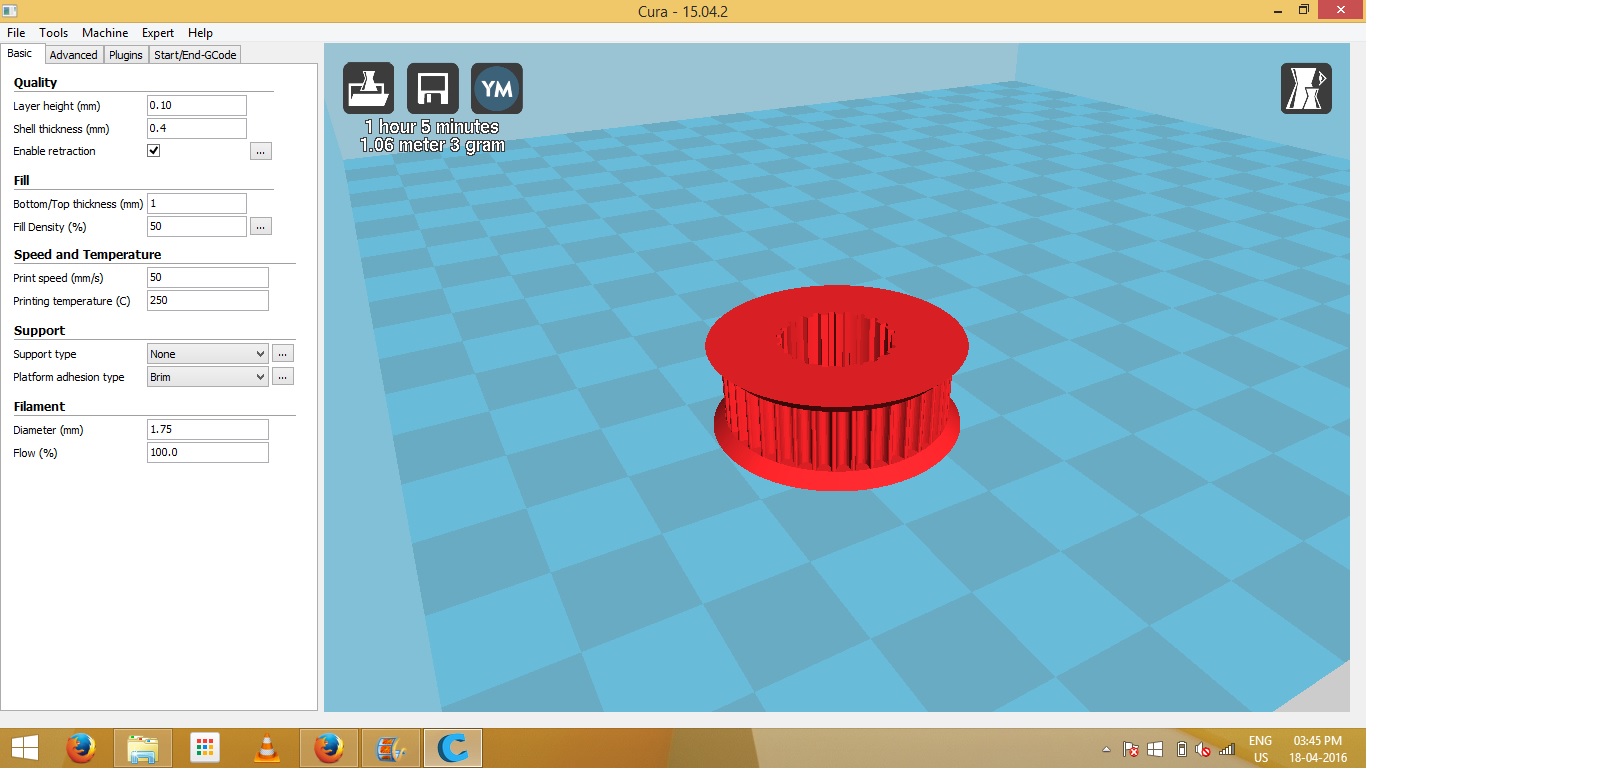Switch to the Plugins tab
Viewport: 1608px width, 776px height.
126,55
